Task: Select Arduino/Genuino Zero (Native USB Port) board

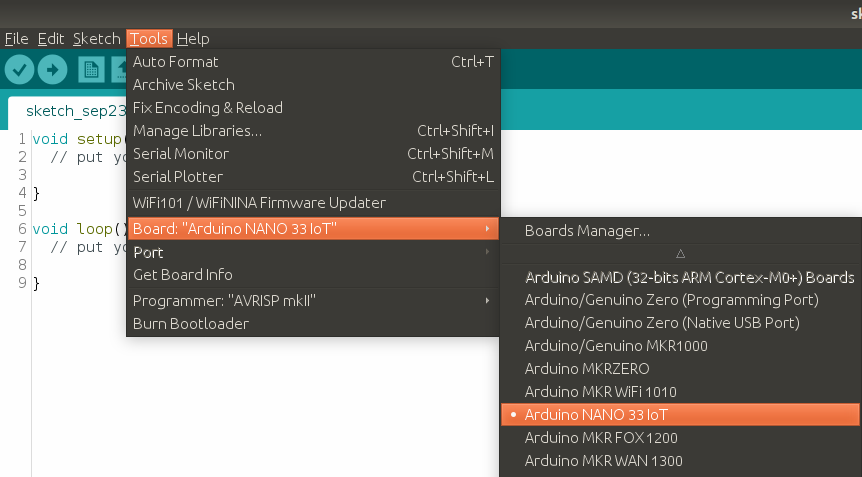Action: pyautogui.click(x=681, y=323)
